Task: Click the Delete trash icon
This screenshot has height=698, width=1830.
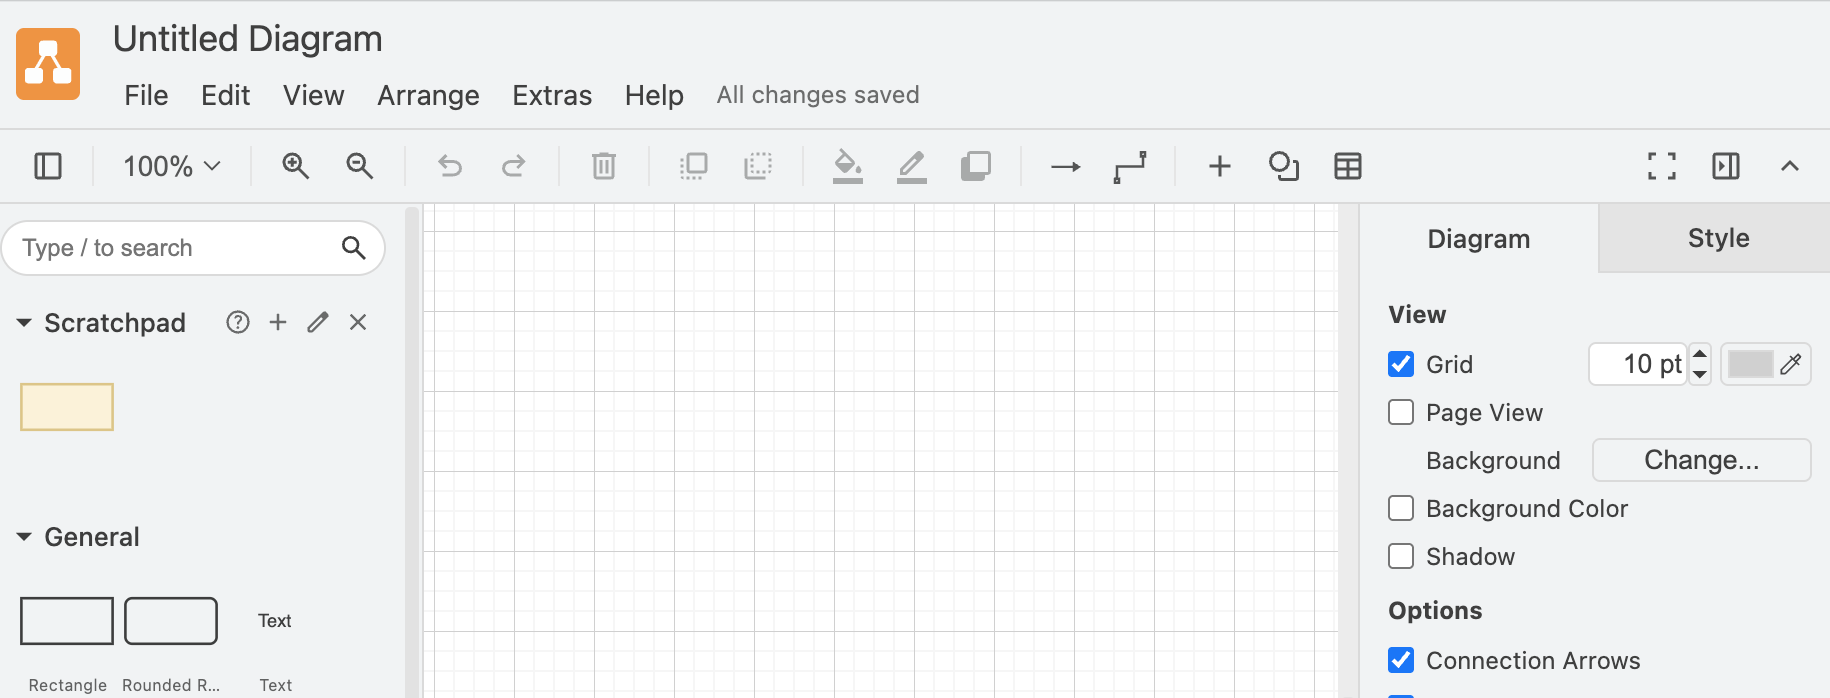Action: tap(602, 166)
